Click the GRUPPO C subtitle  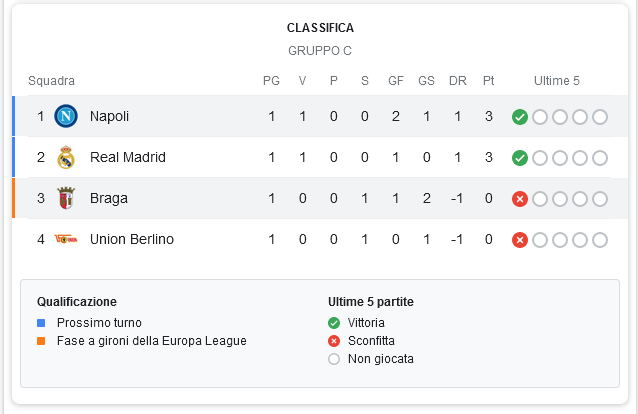tap(320, 51)
